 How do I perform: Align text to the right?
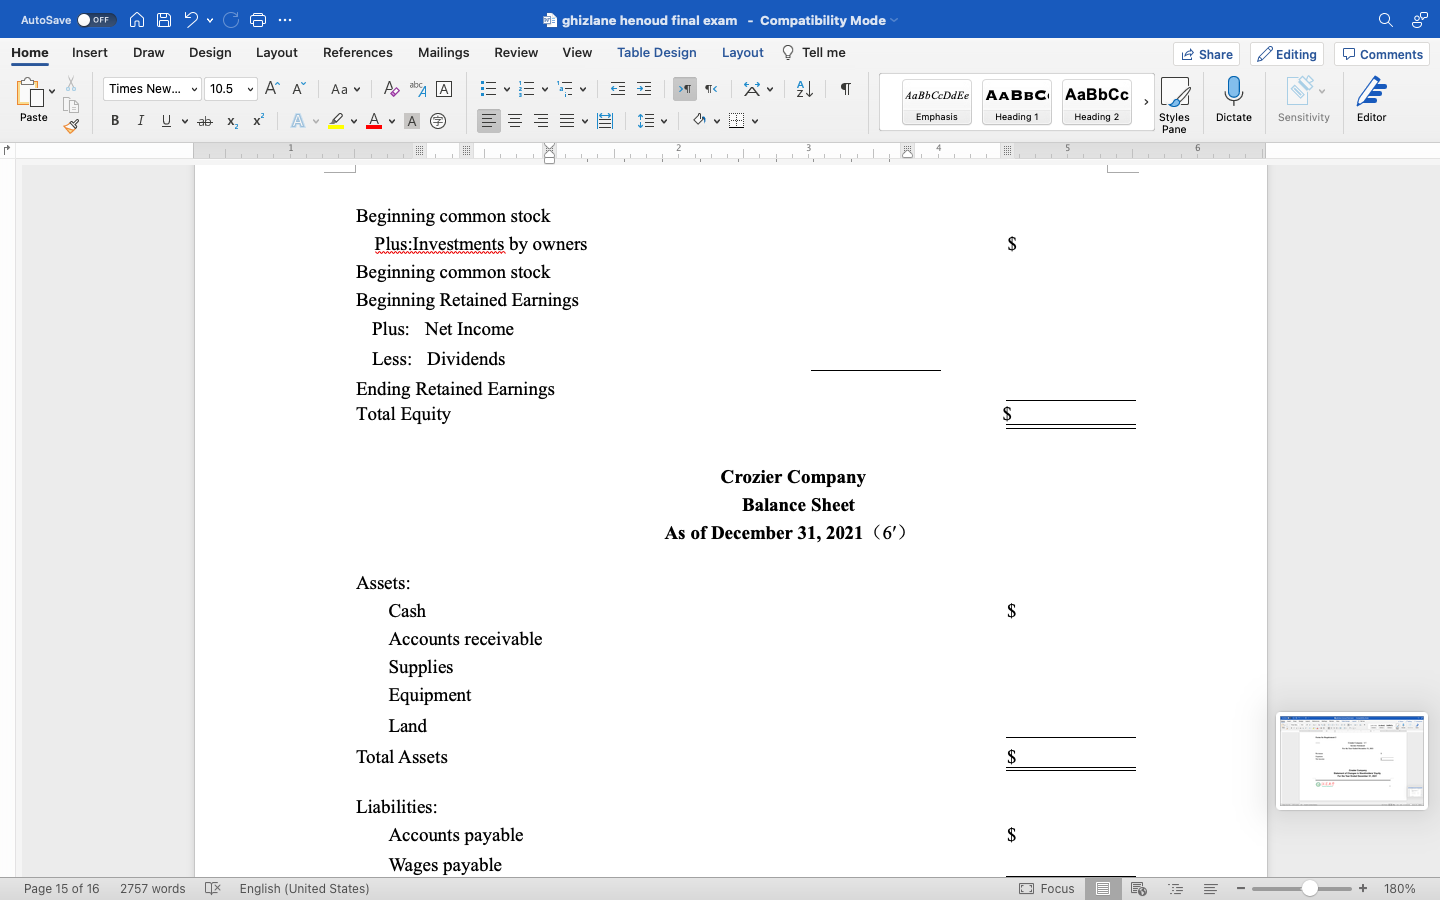[x=541, y=121]
